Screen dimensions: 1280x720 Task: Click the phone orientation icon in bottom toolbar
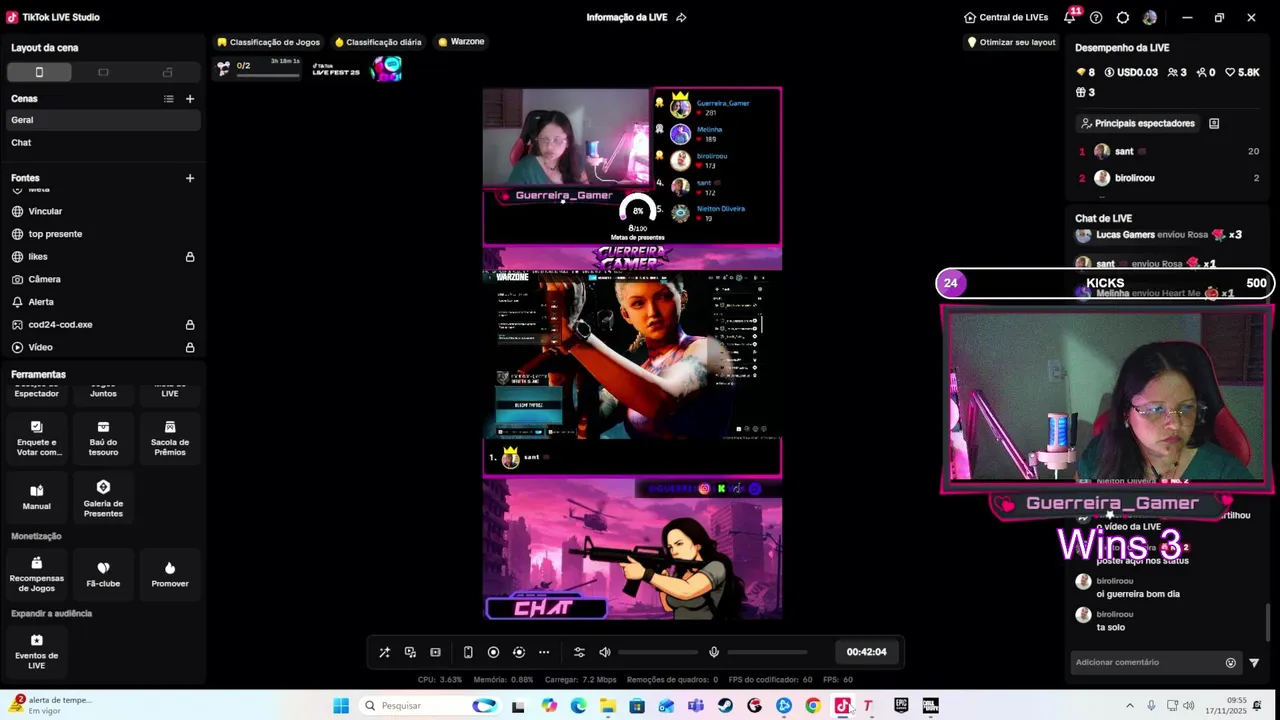(x=467, y=652)
